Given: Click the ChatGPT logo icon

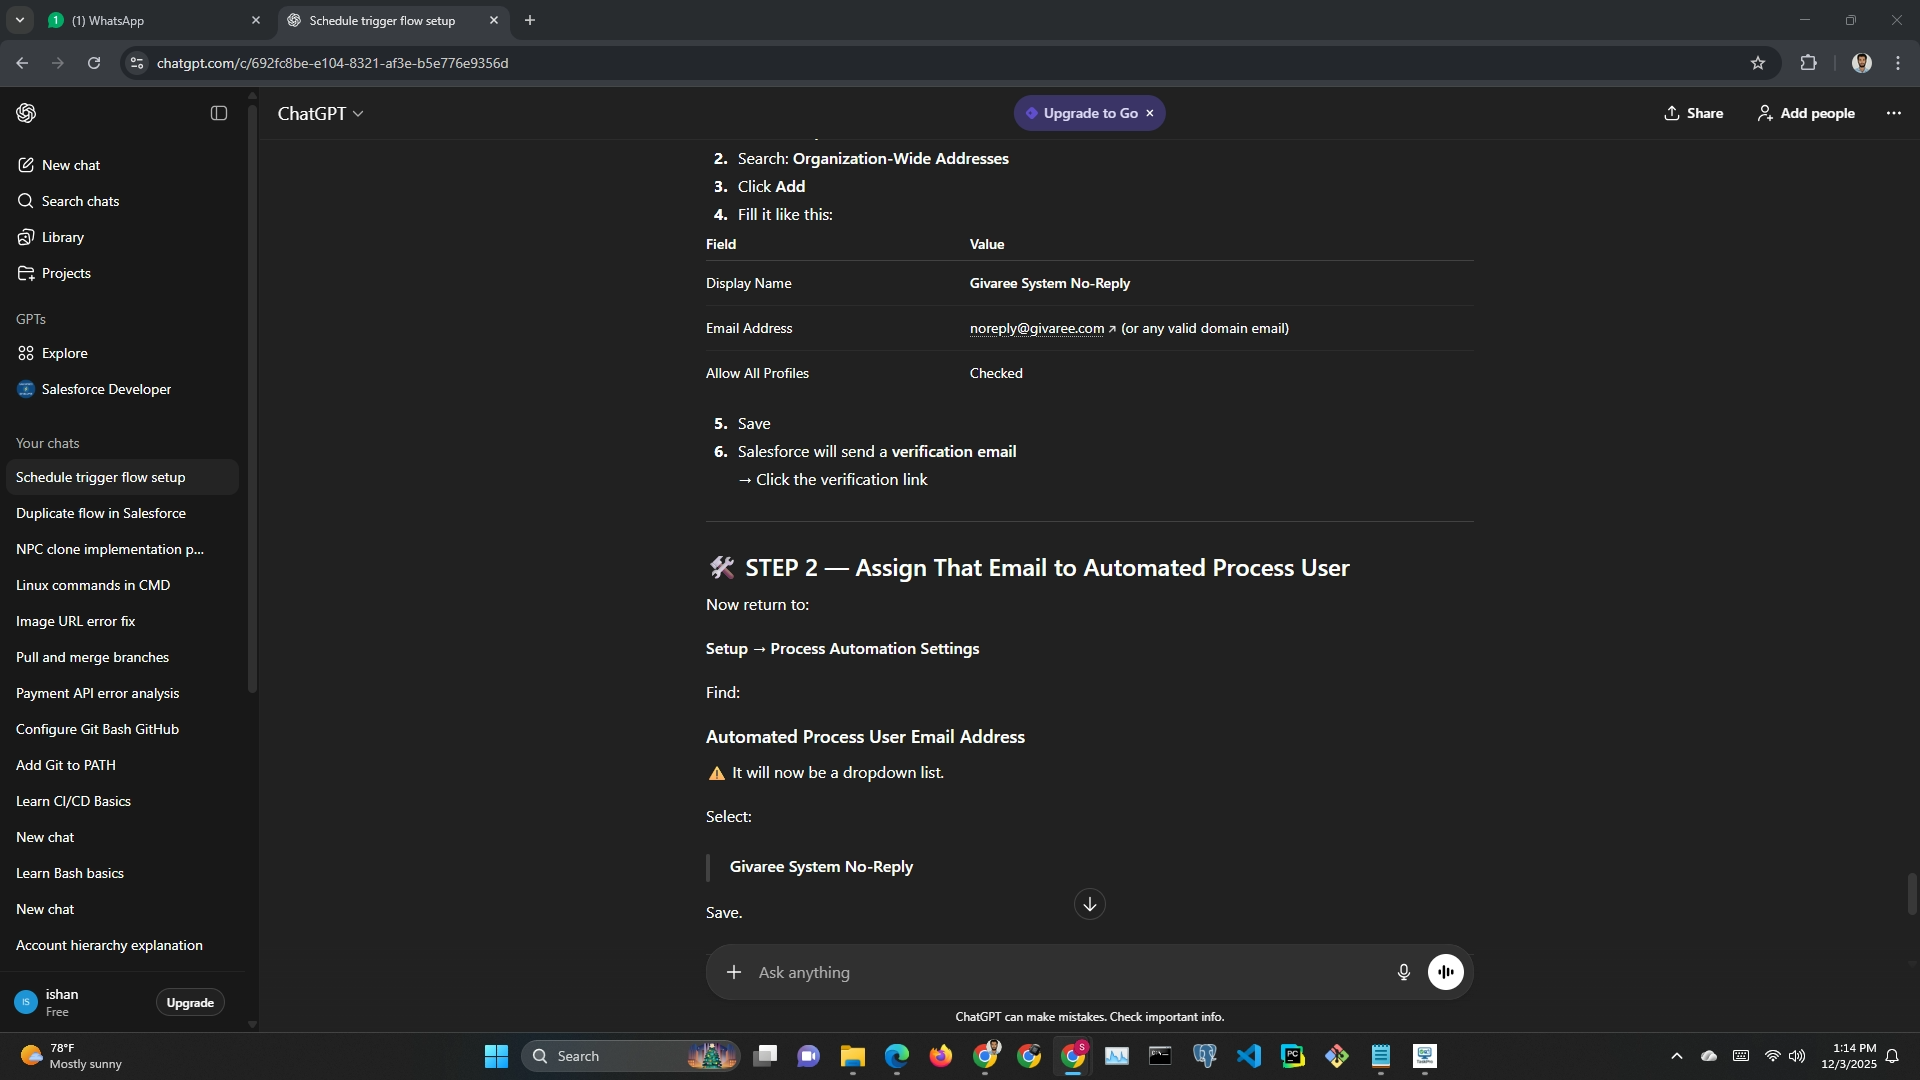Looking at the screenshot, I should coord(26,113).
